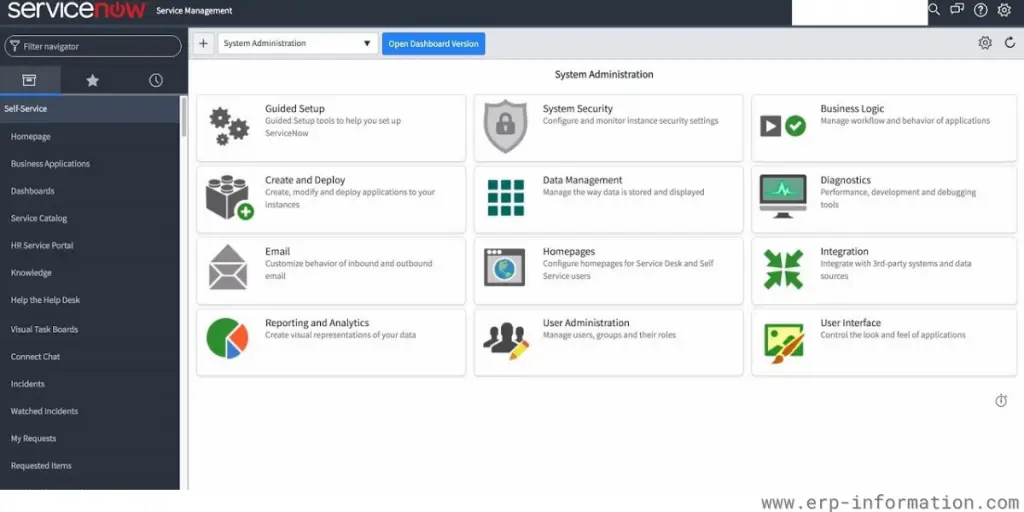
Task: Select Incidents in the left navigator
Action: coord(28,384)
